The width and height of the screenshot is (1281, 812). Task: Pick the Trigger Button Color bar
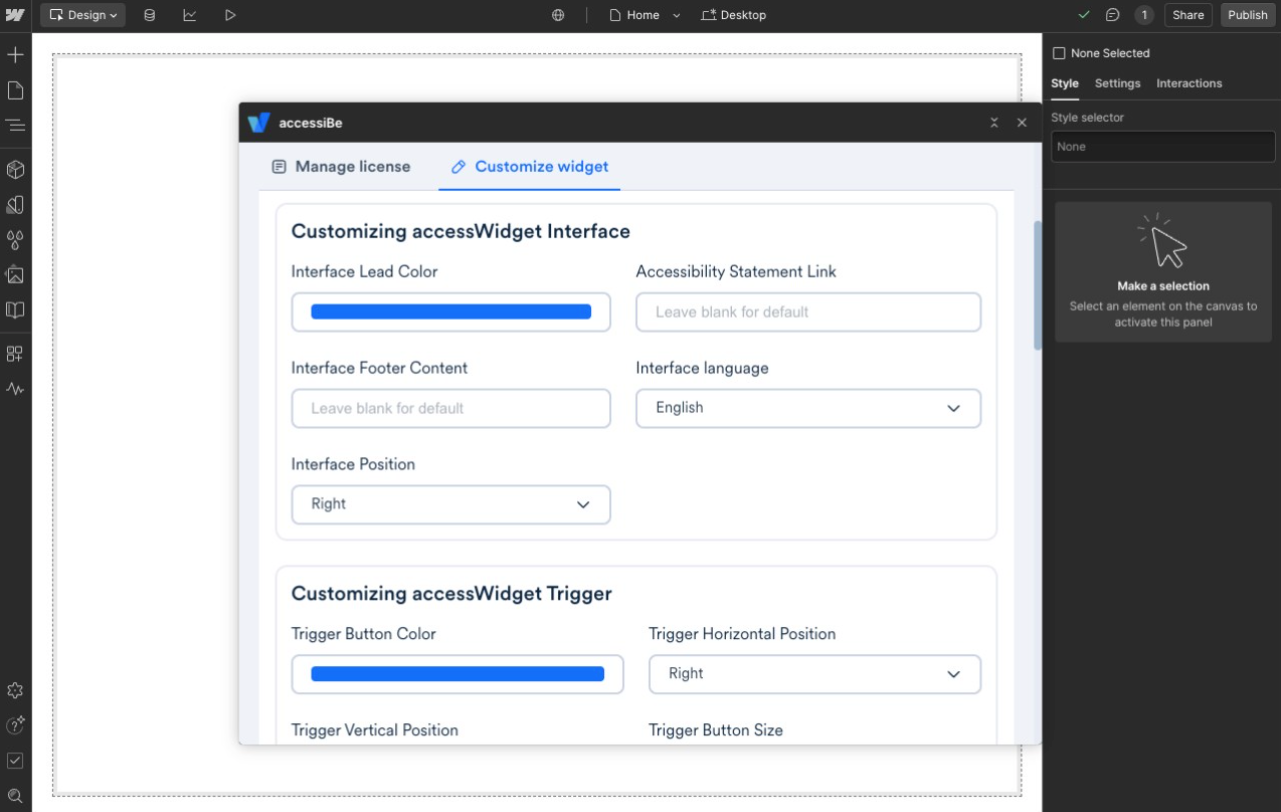click(457, 674)
